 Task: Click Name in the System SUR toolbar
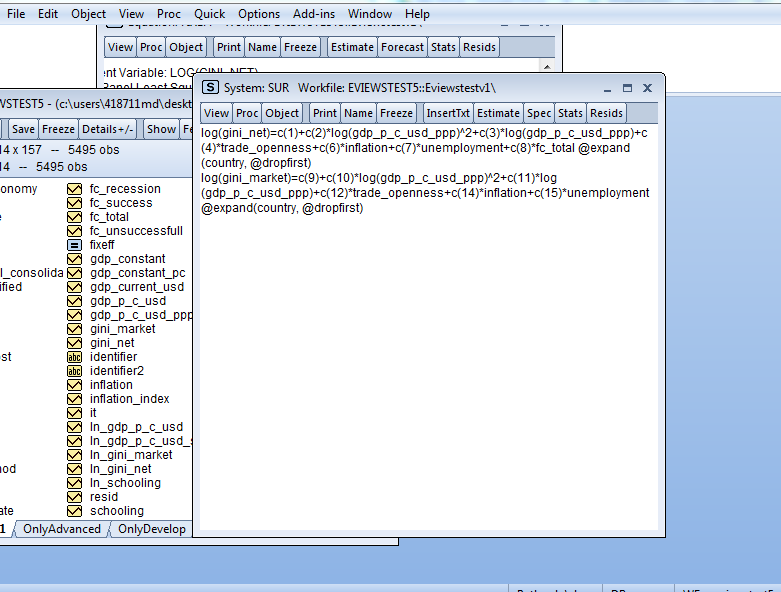click(x=358, y=113)
